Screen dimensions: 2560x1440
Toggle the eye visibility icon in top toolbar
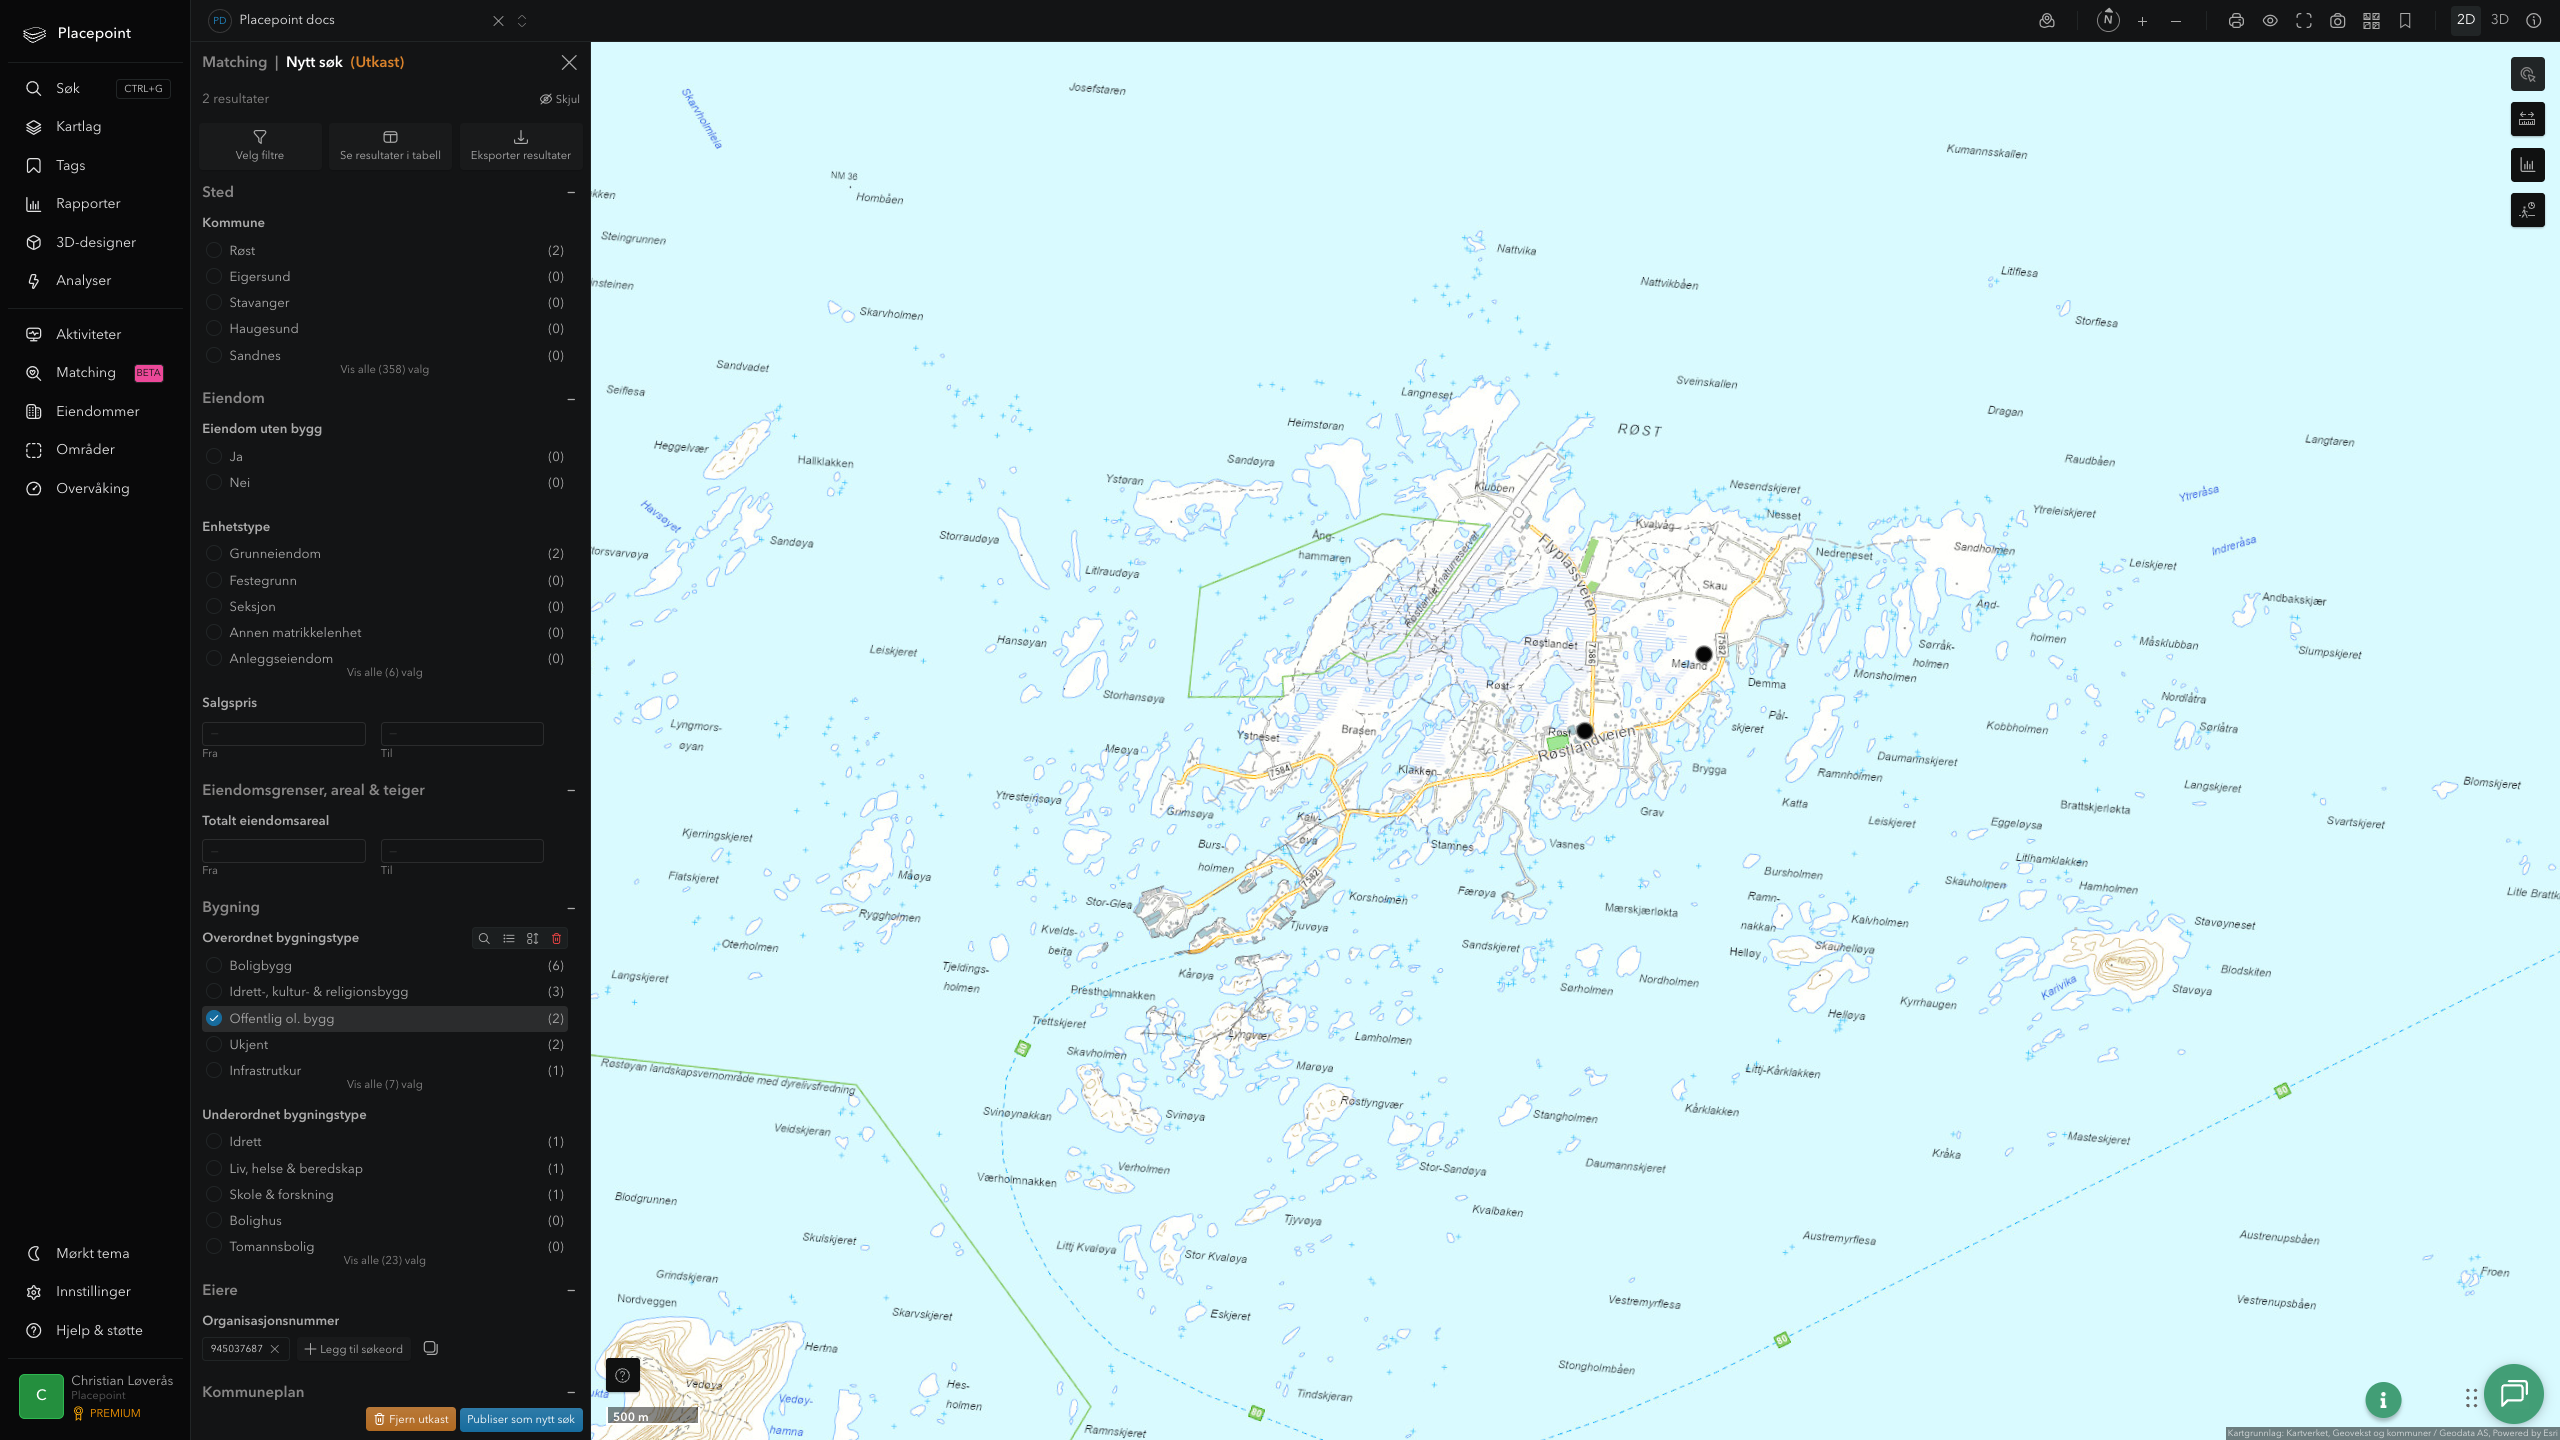(x=2270, y=21)
